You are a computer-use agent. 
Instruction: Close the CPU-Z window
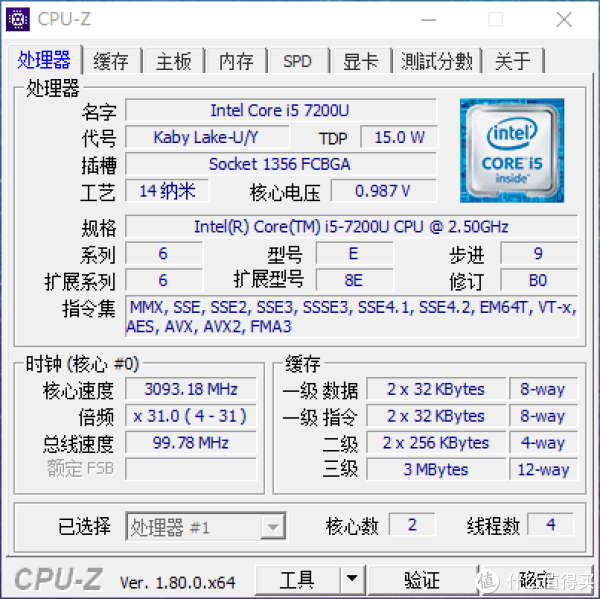[x=564, y=19]
